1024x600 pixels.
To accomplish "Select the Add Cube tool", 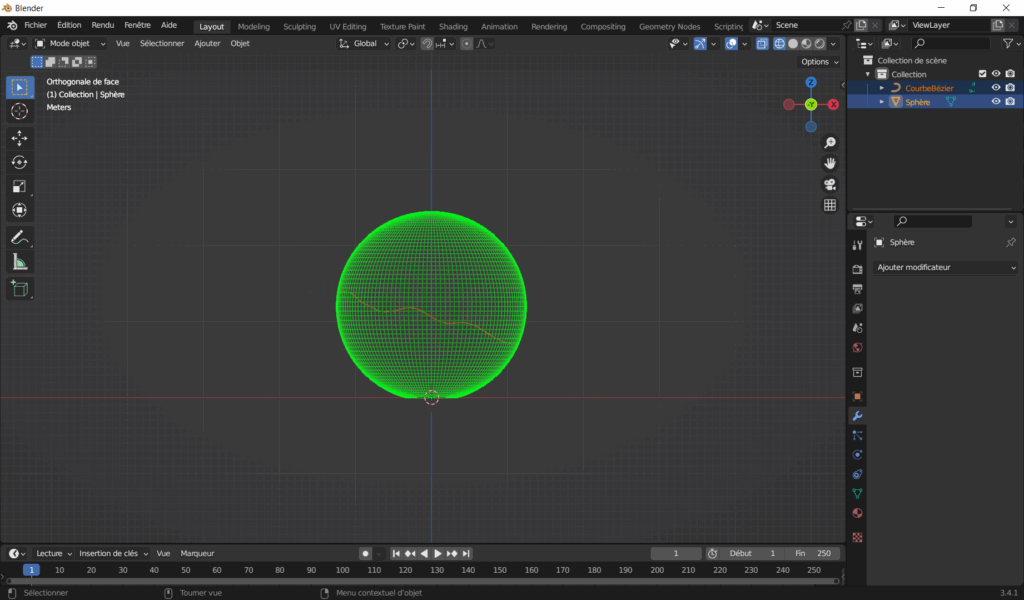I will point(20,289).
